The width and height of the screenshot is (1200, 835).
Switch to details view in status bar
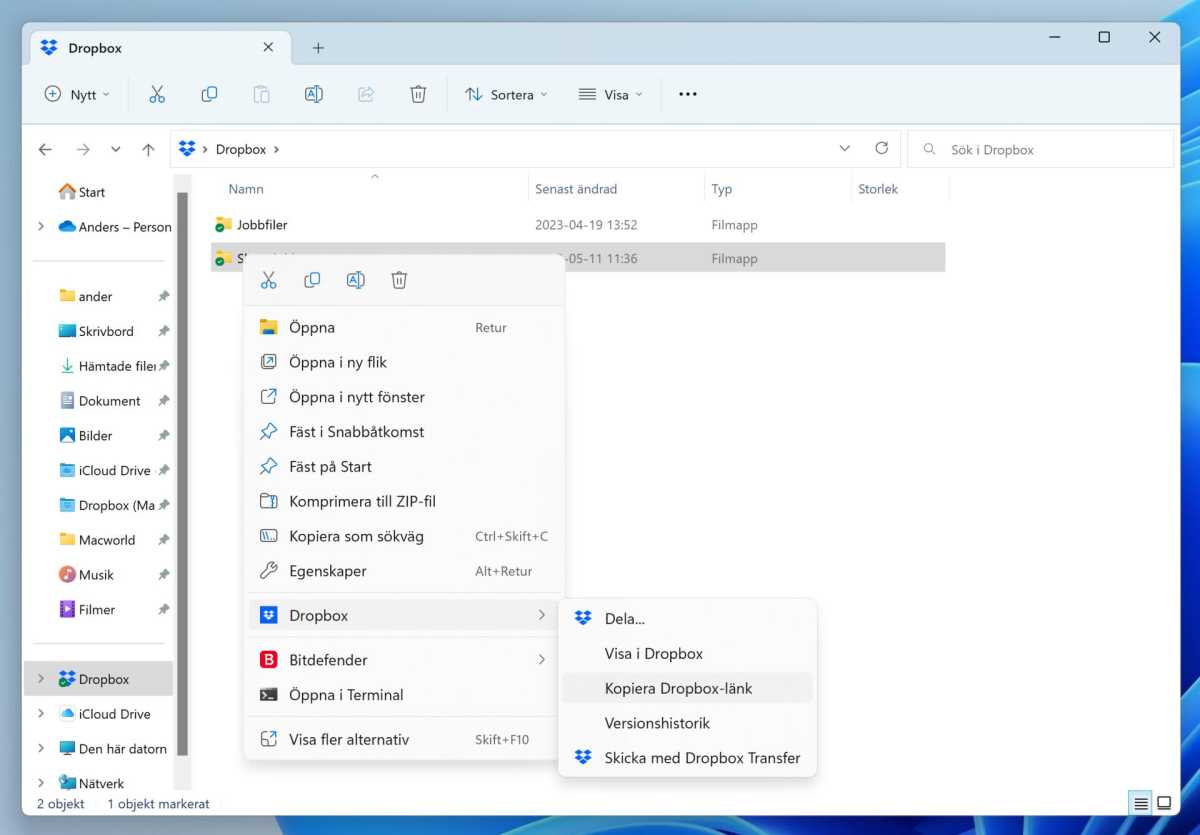click(x=1141, y=803)
